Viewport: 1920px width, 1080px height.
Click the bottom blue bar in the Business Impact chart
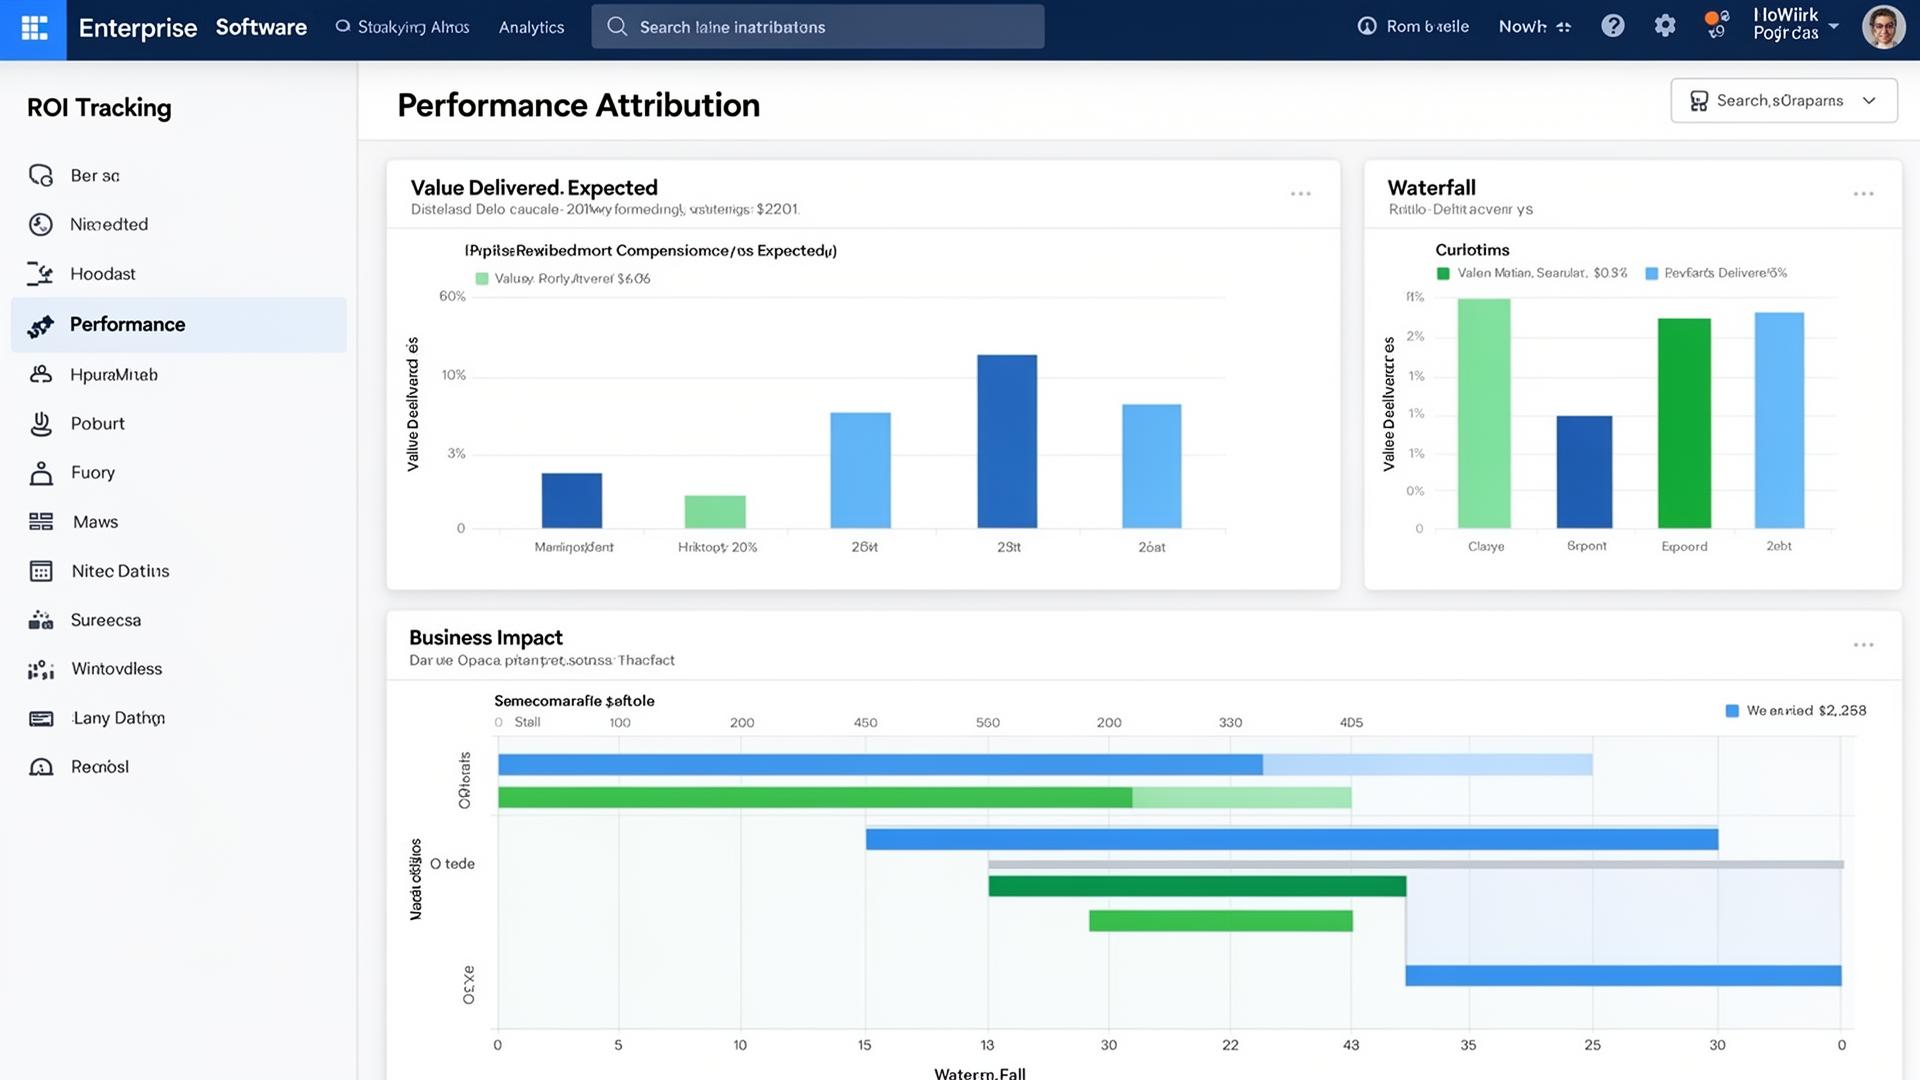(1623, 975)
